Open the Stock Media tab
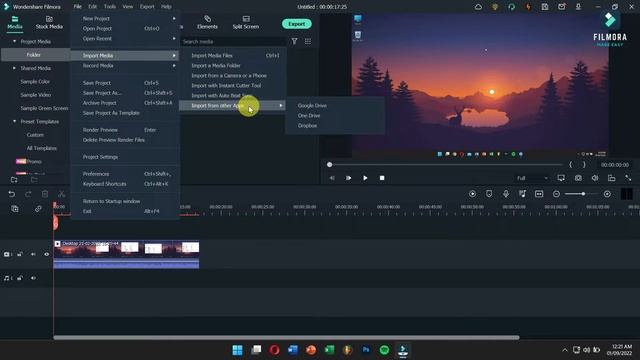Screen dimensions: 640x360 coord(49,23)
